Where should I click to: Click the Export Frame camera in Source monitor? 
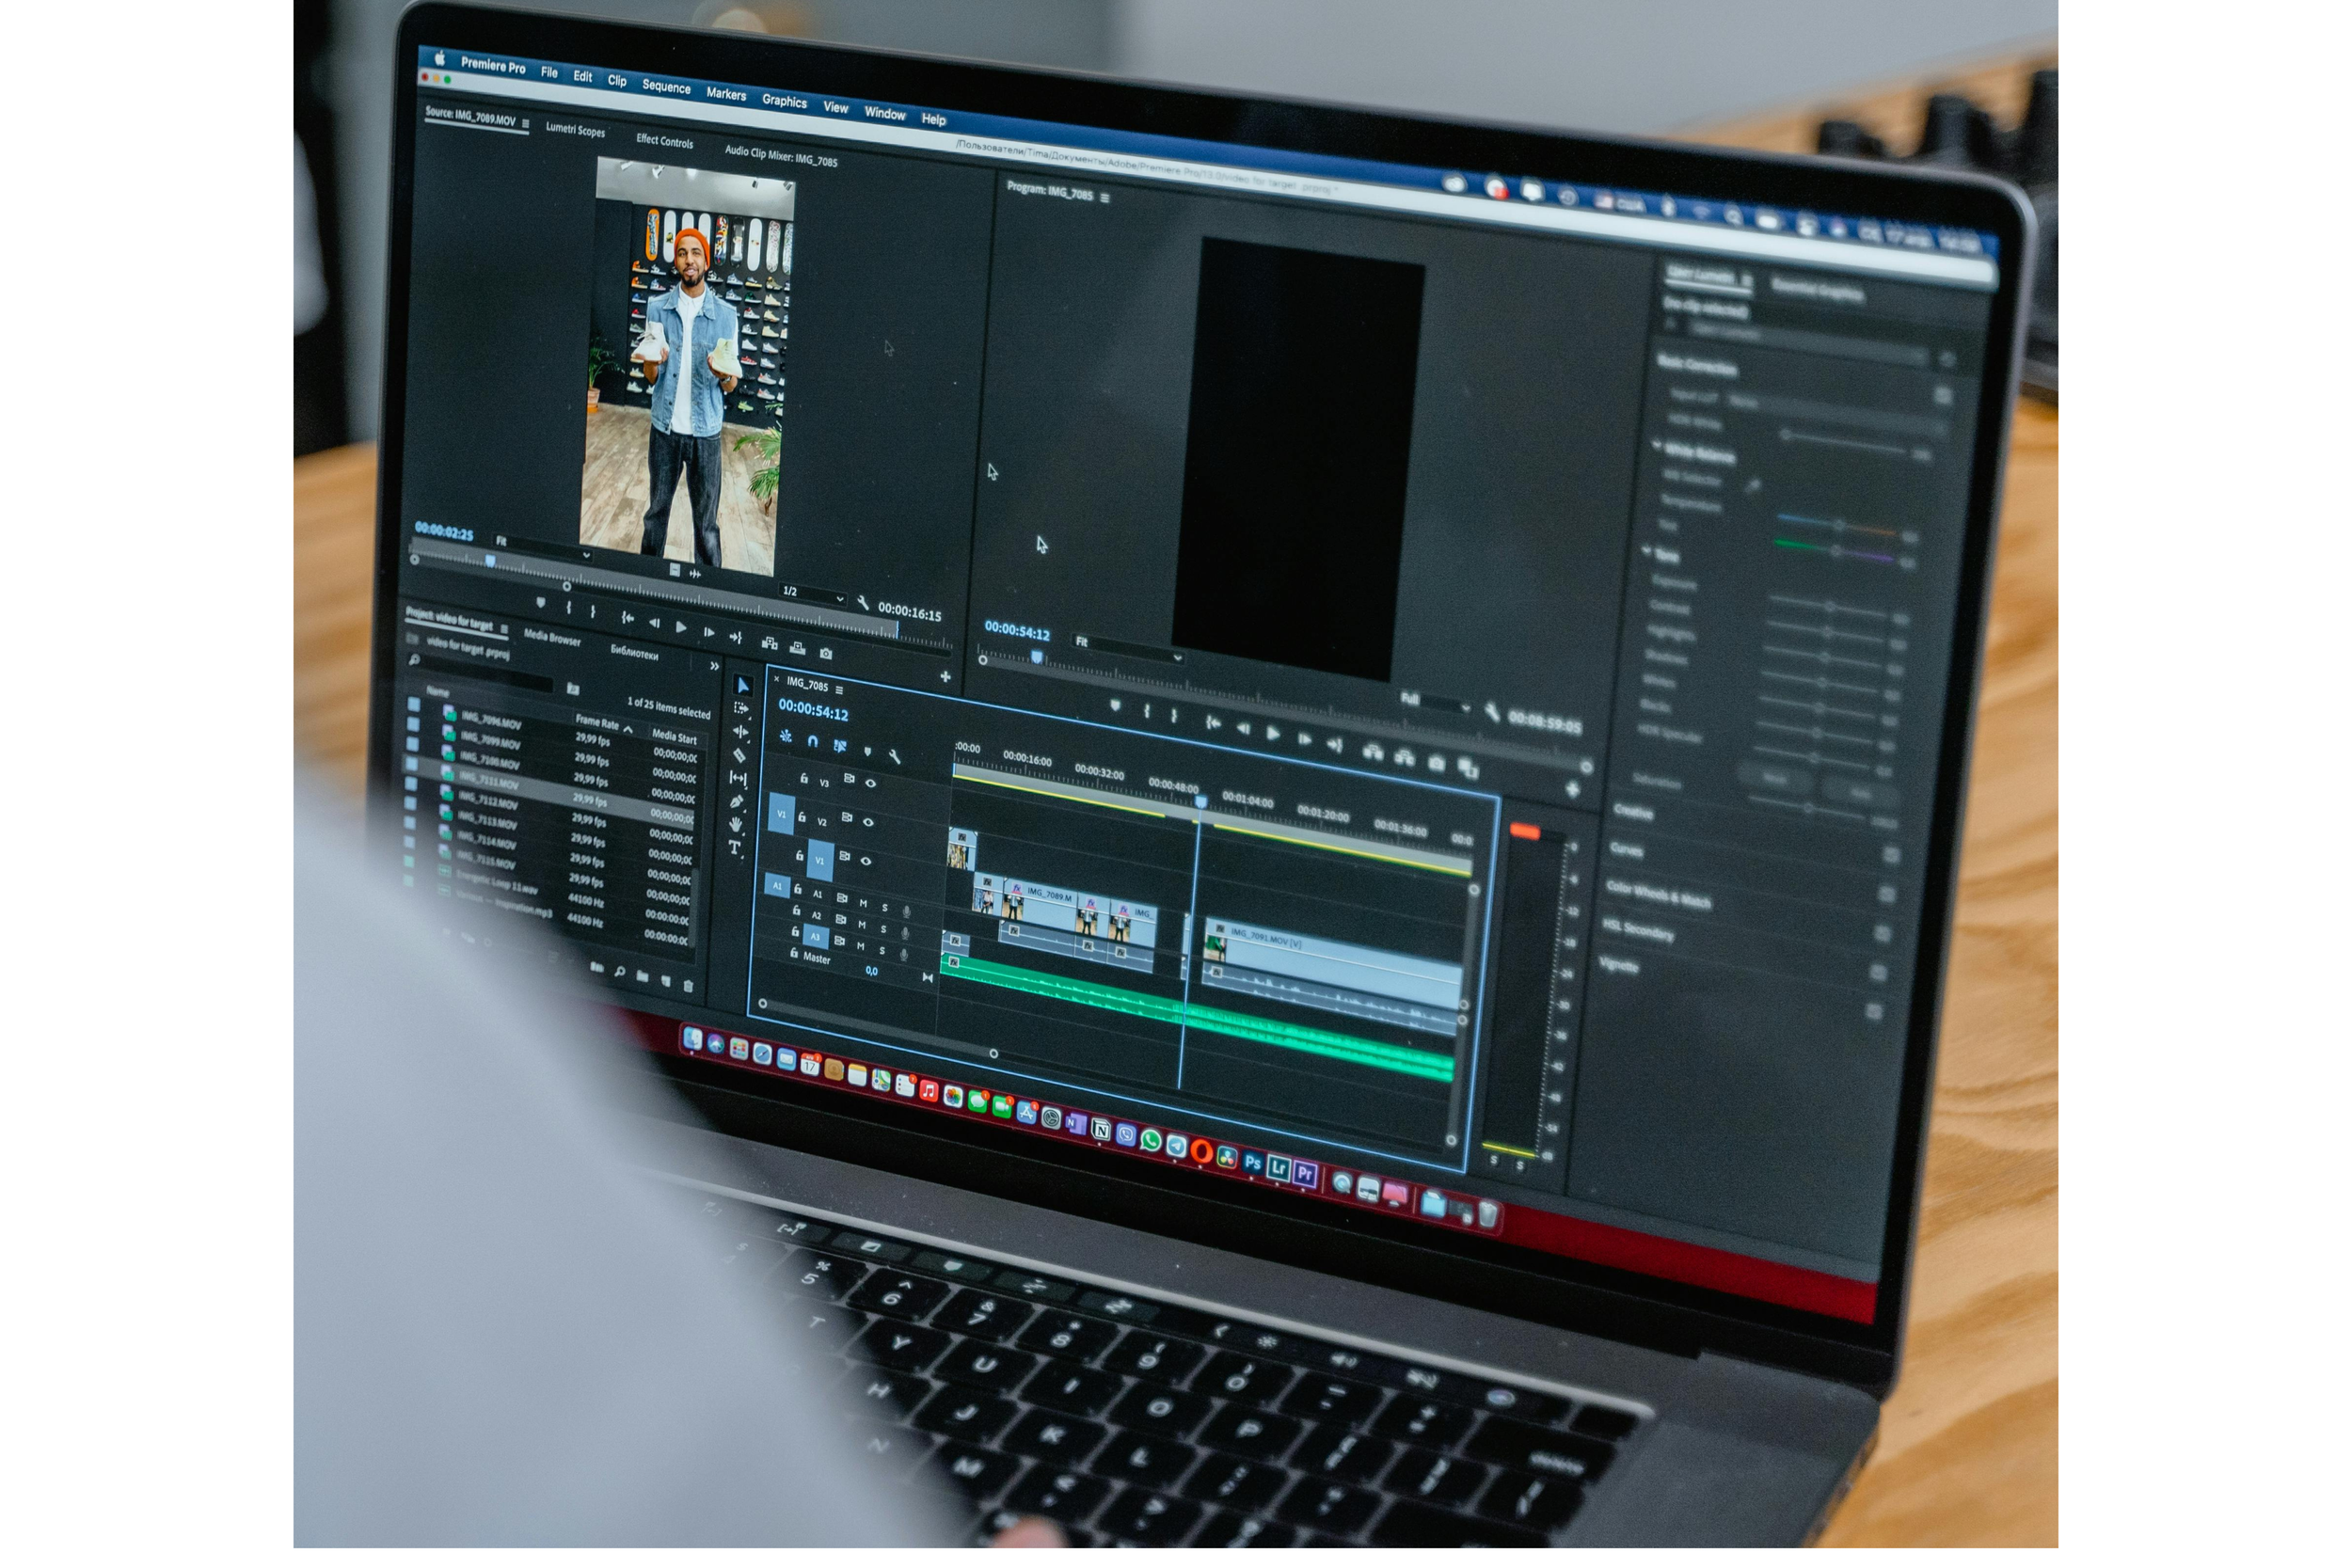coord(826,654)
